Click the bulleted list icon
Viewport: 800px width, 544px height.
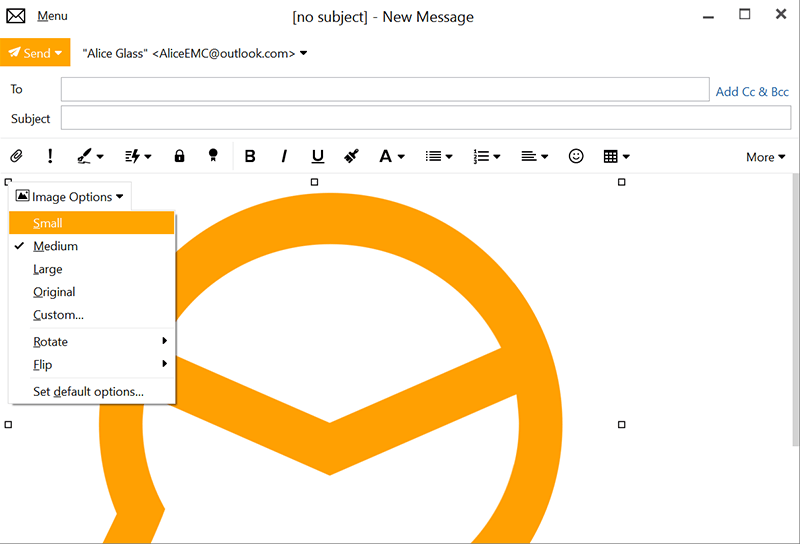pyautogui.click(x=433, y=156)
